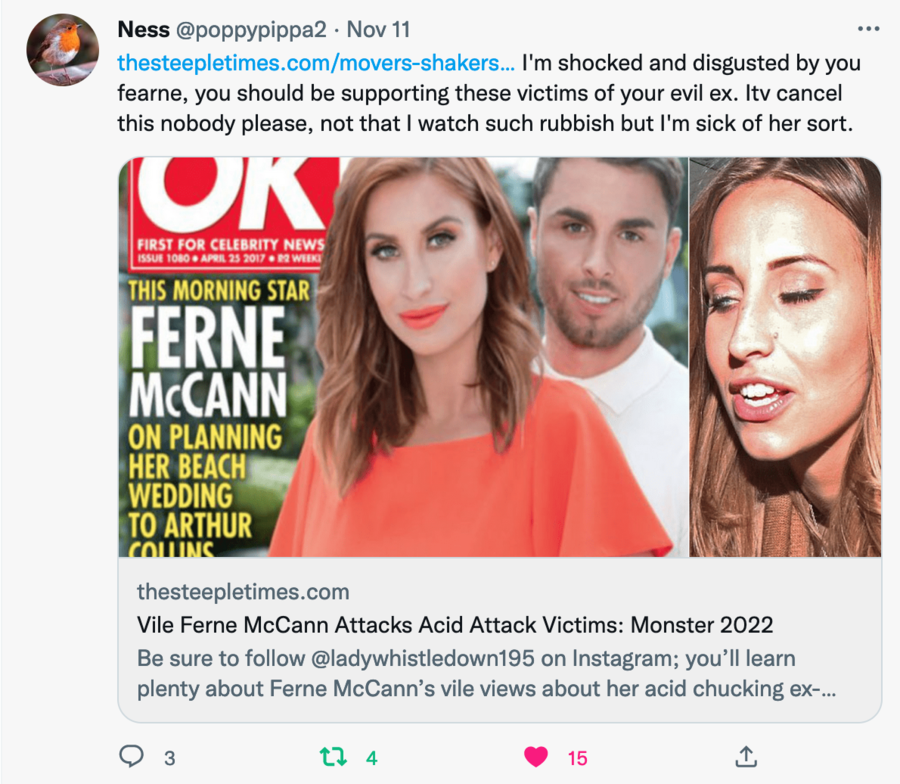This screenshot has height=784, width=900.
Task: Click the reply speech bubble icon
Action: coord(131,757)
